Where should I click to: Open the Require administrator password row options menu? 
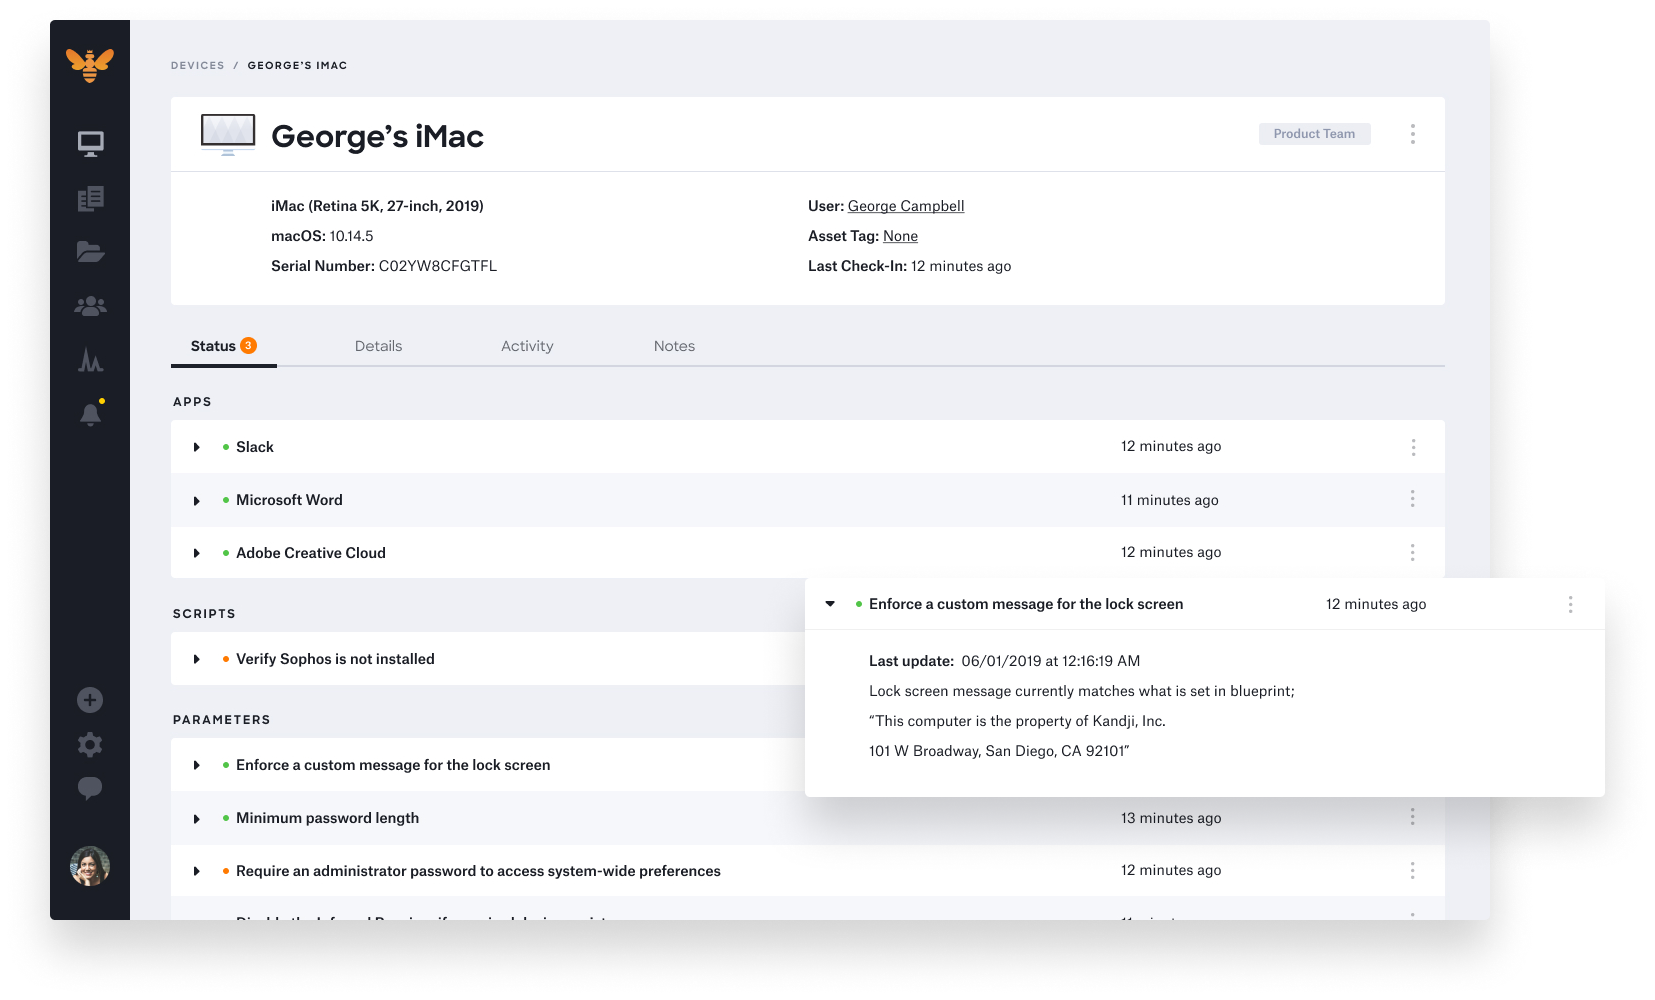coord(1412,870)
